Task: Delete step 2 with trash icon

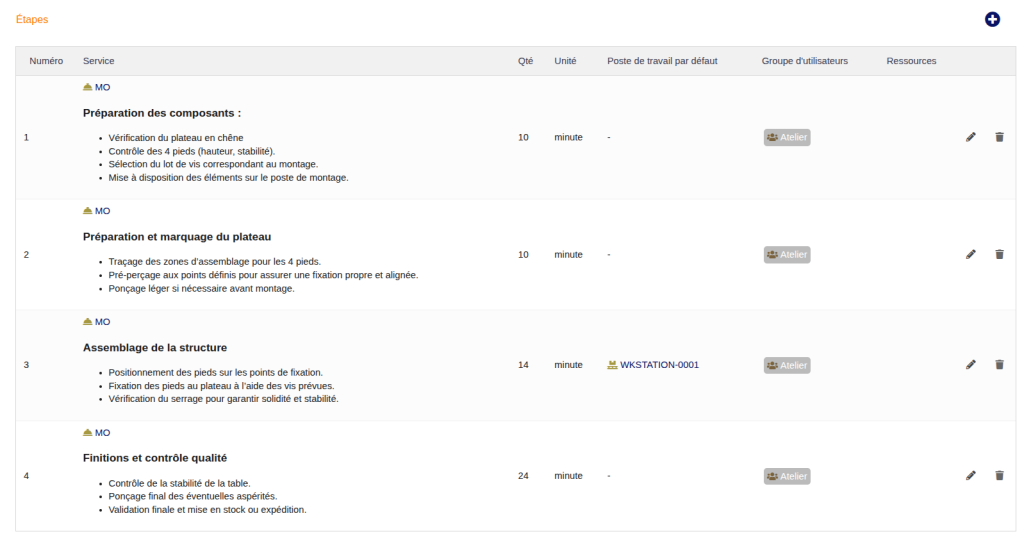Action: pos(999,254)
